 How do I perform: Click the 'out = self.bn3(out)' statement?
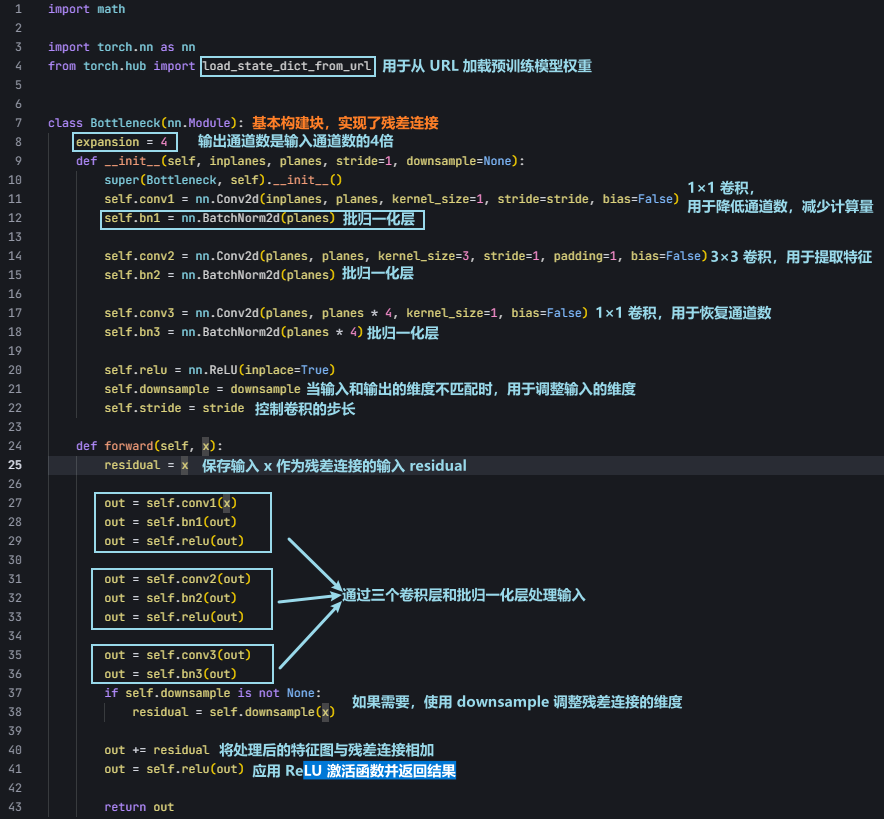coord(170,674)
